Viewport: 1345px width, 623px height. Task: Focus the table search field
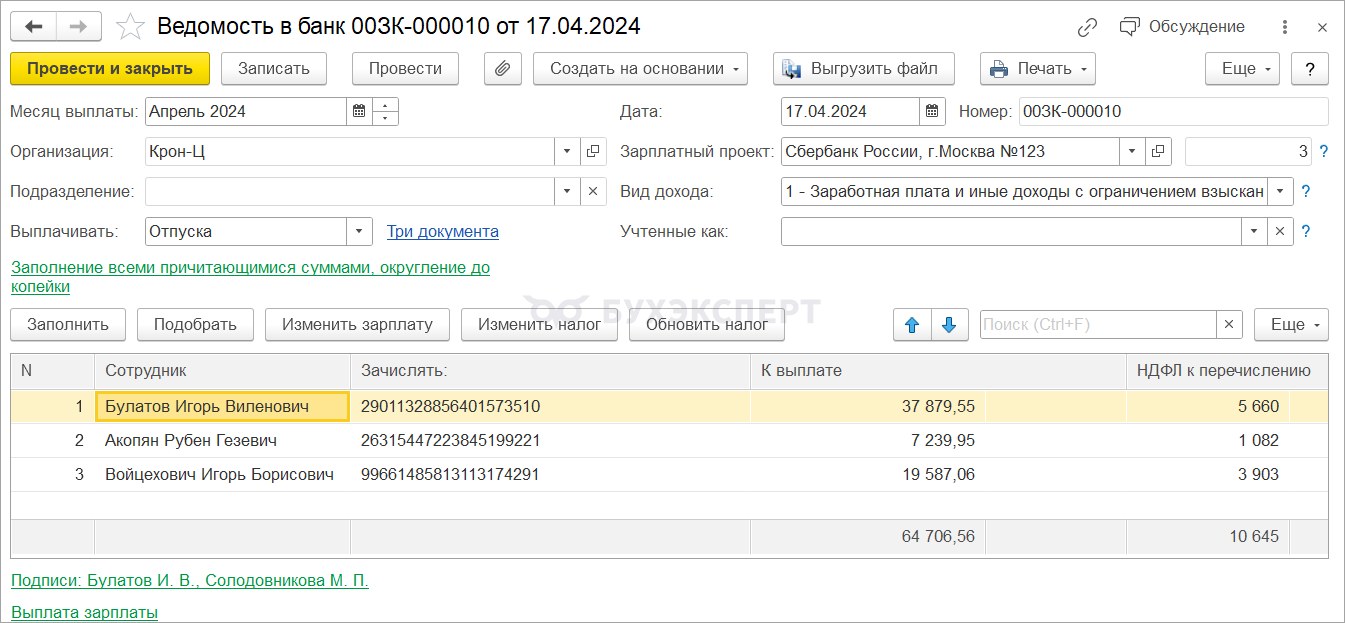(x=1097, y=325)
